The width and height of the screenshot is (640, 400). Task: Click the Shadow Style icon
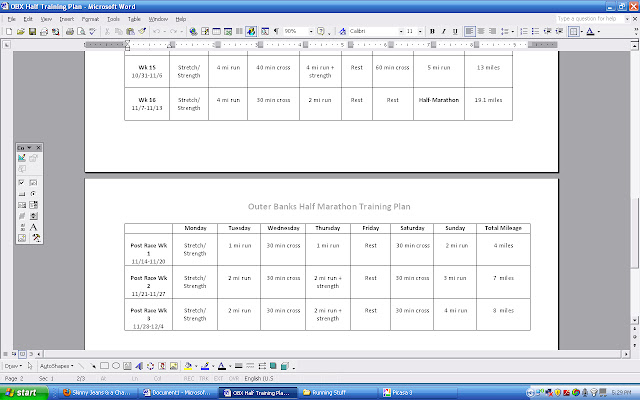tap(273, 366)
